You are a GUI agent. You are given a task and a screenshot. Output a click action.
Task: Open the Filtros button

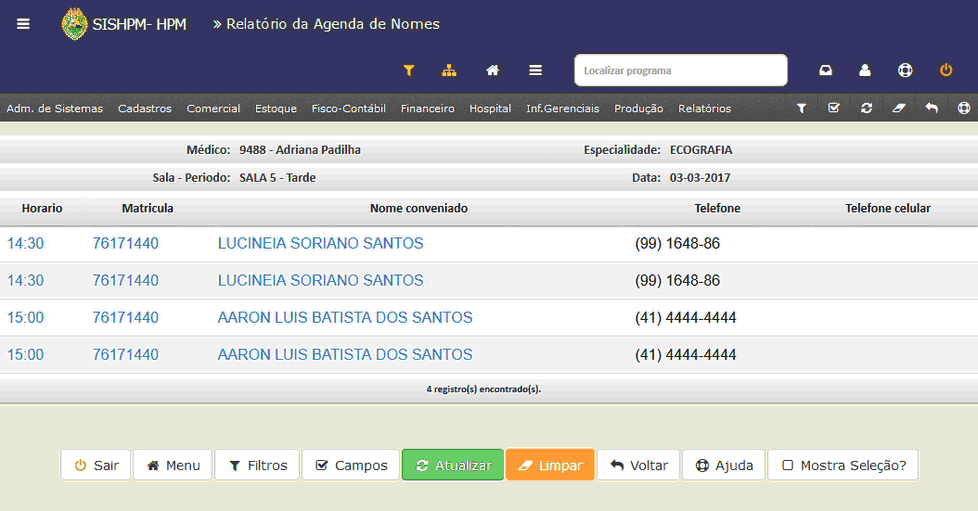click(257, 465)
